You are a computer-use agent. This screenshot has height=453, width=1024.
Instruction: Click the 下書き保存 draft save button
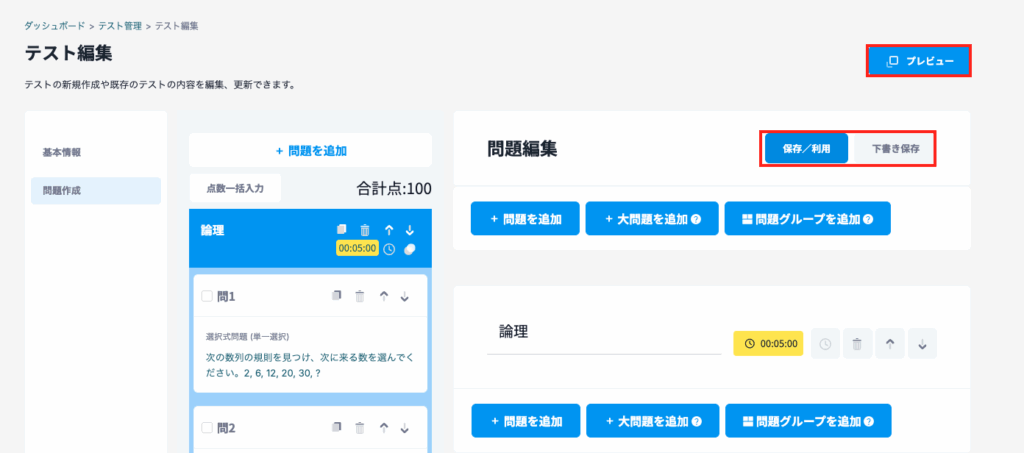(895, 148)
